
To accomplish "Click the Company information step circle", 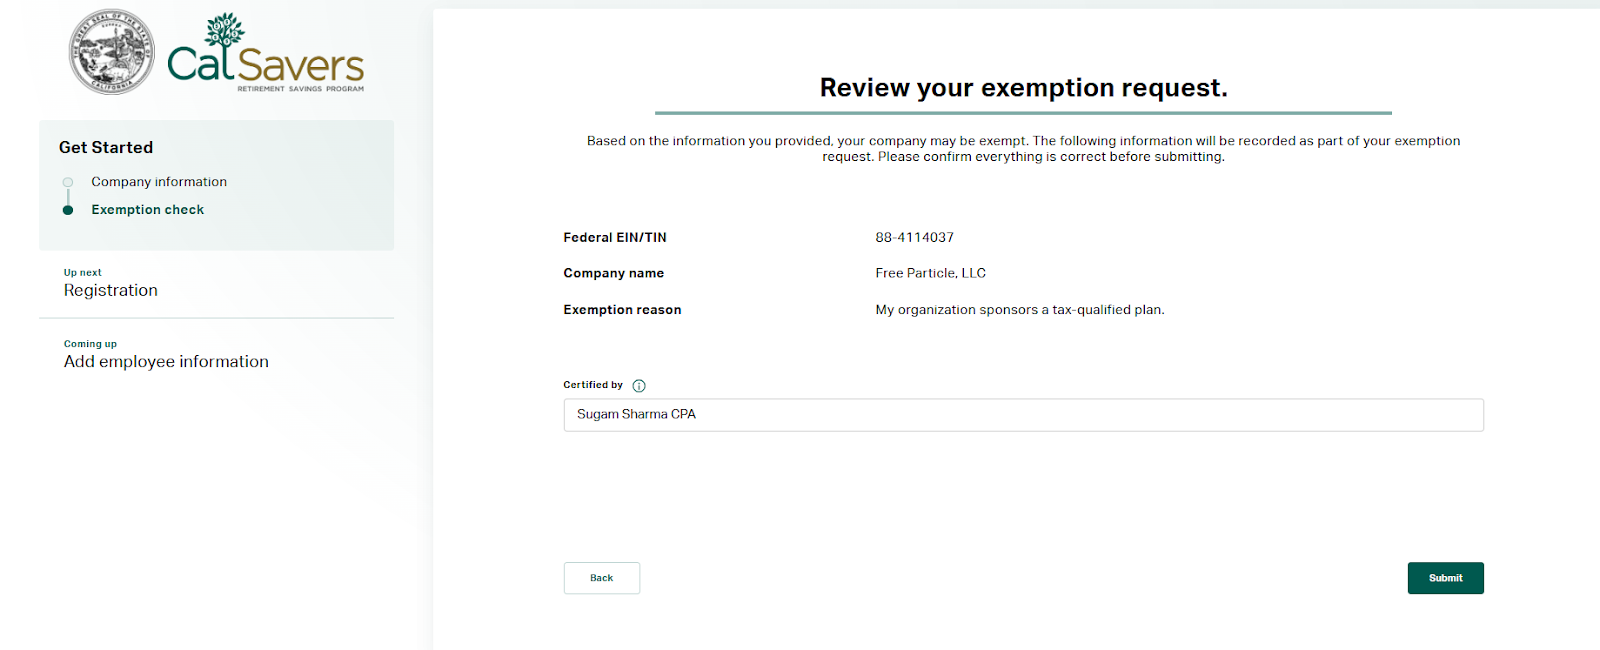I will 68,182.
